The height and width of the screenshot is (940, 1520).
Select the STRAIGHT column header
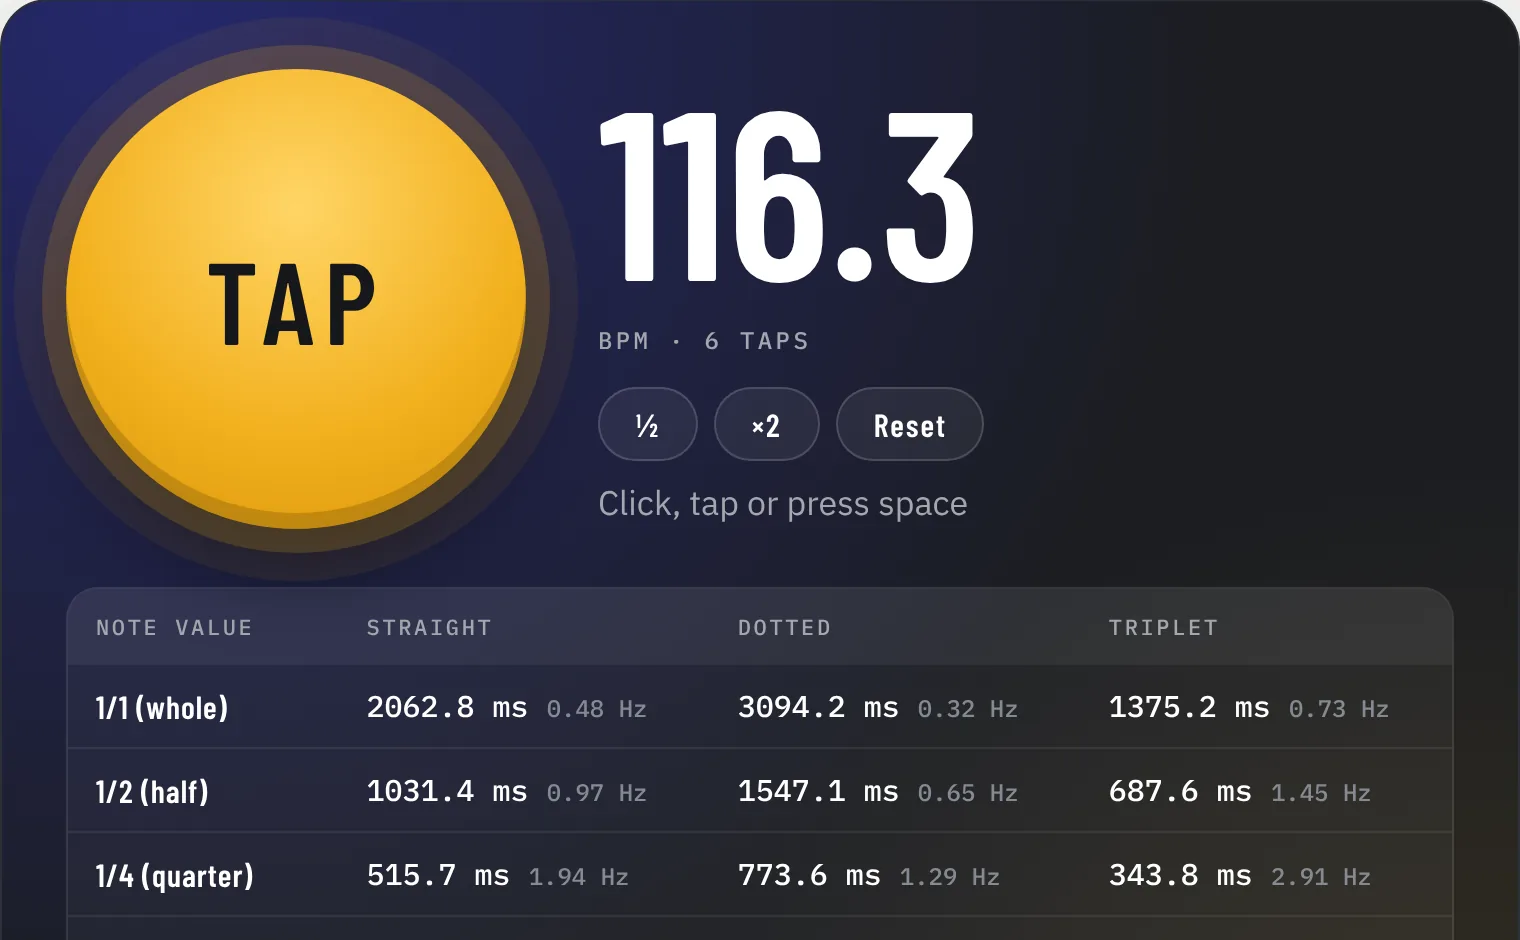point(429,628)
